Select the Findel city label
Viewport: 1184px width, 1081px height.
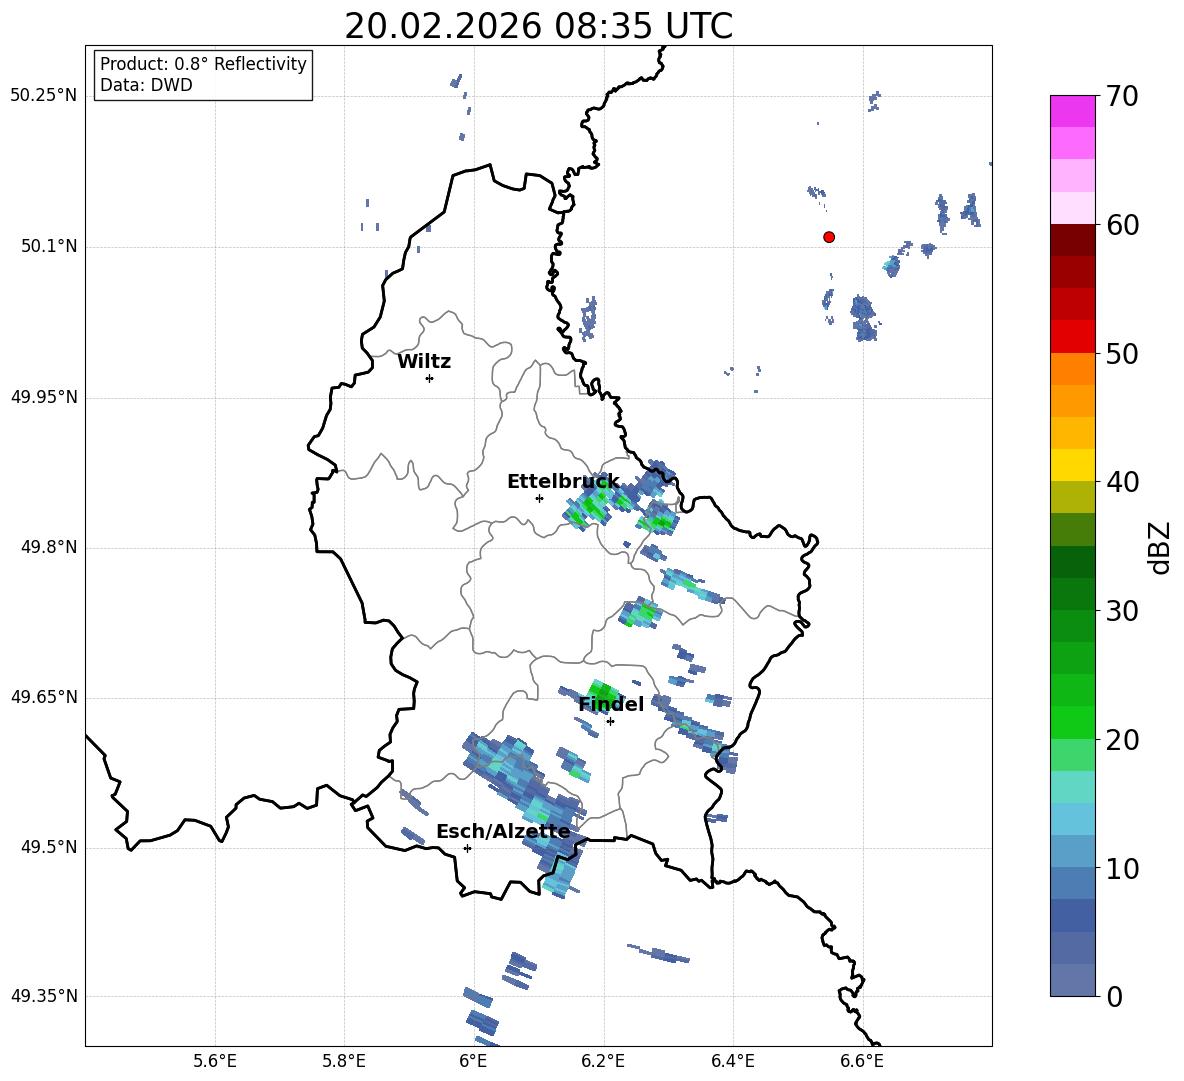(x=611, y=704)
